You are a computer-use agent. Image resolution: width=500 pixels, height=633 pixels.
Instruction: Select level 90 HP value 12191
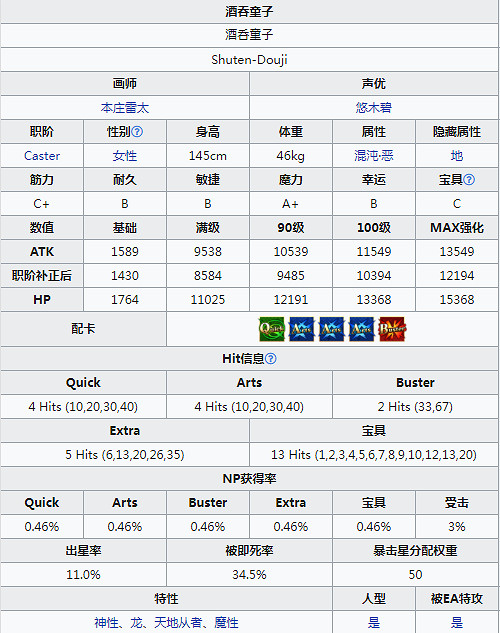291,300
